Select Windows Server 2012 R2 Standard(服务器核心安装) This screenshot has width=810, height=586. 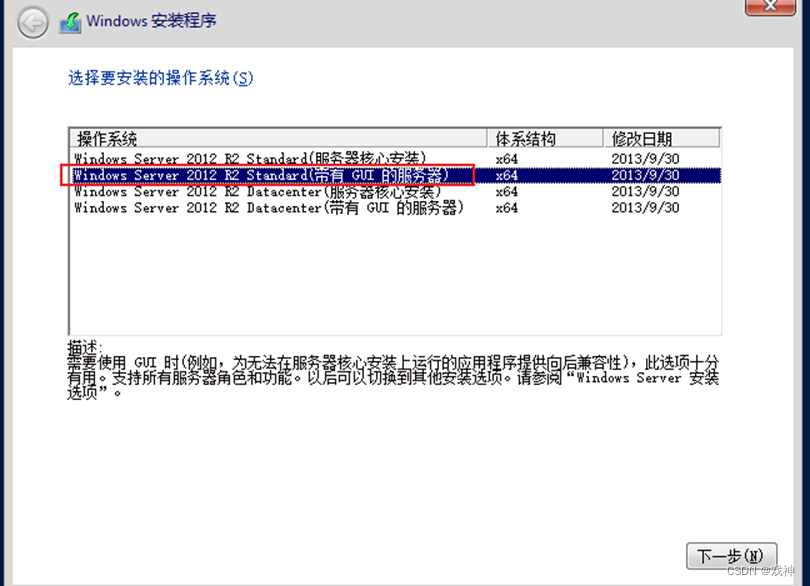click(395, 159)
